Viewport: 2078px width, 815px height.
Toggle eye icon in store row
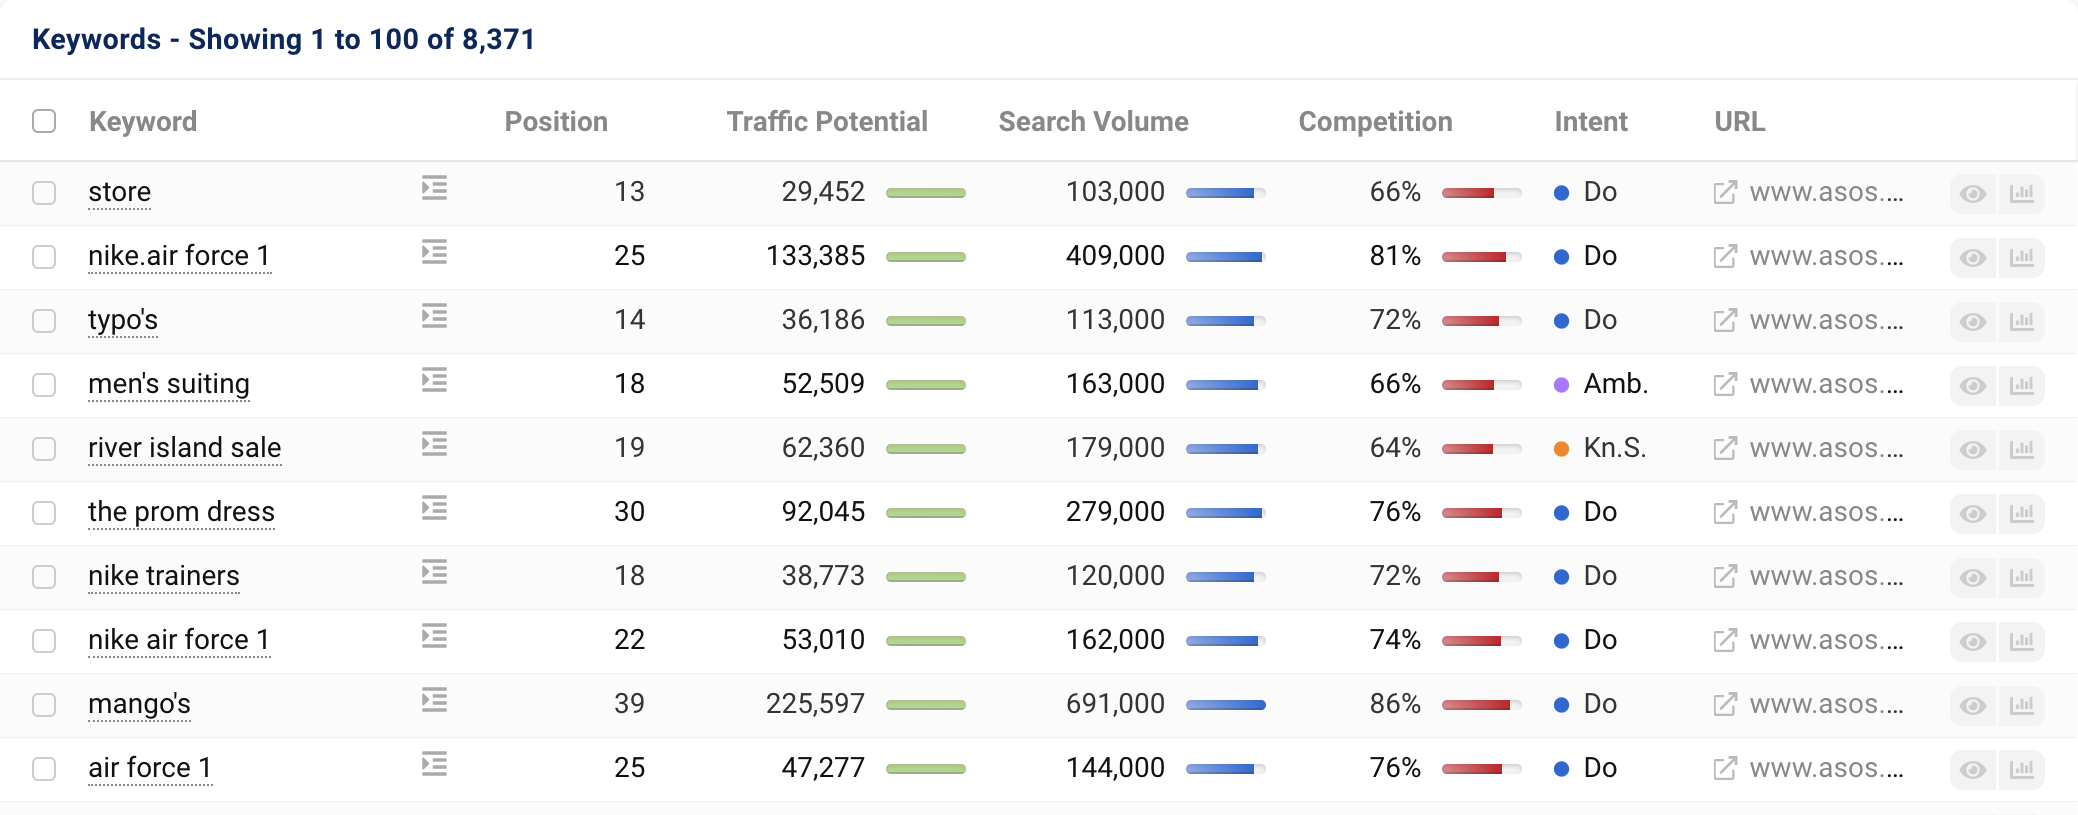(1973, 193)
